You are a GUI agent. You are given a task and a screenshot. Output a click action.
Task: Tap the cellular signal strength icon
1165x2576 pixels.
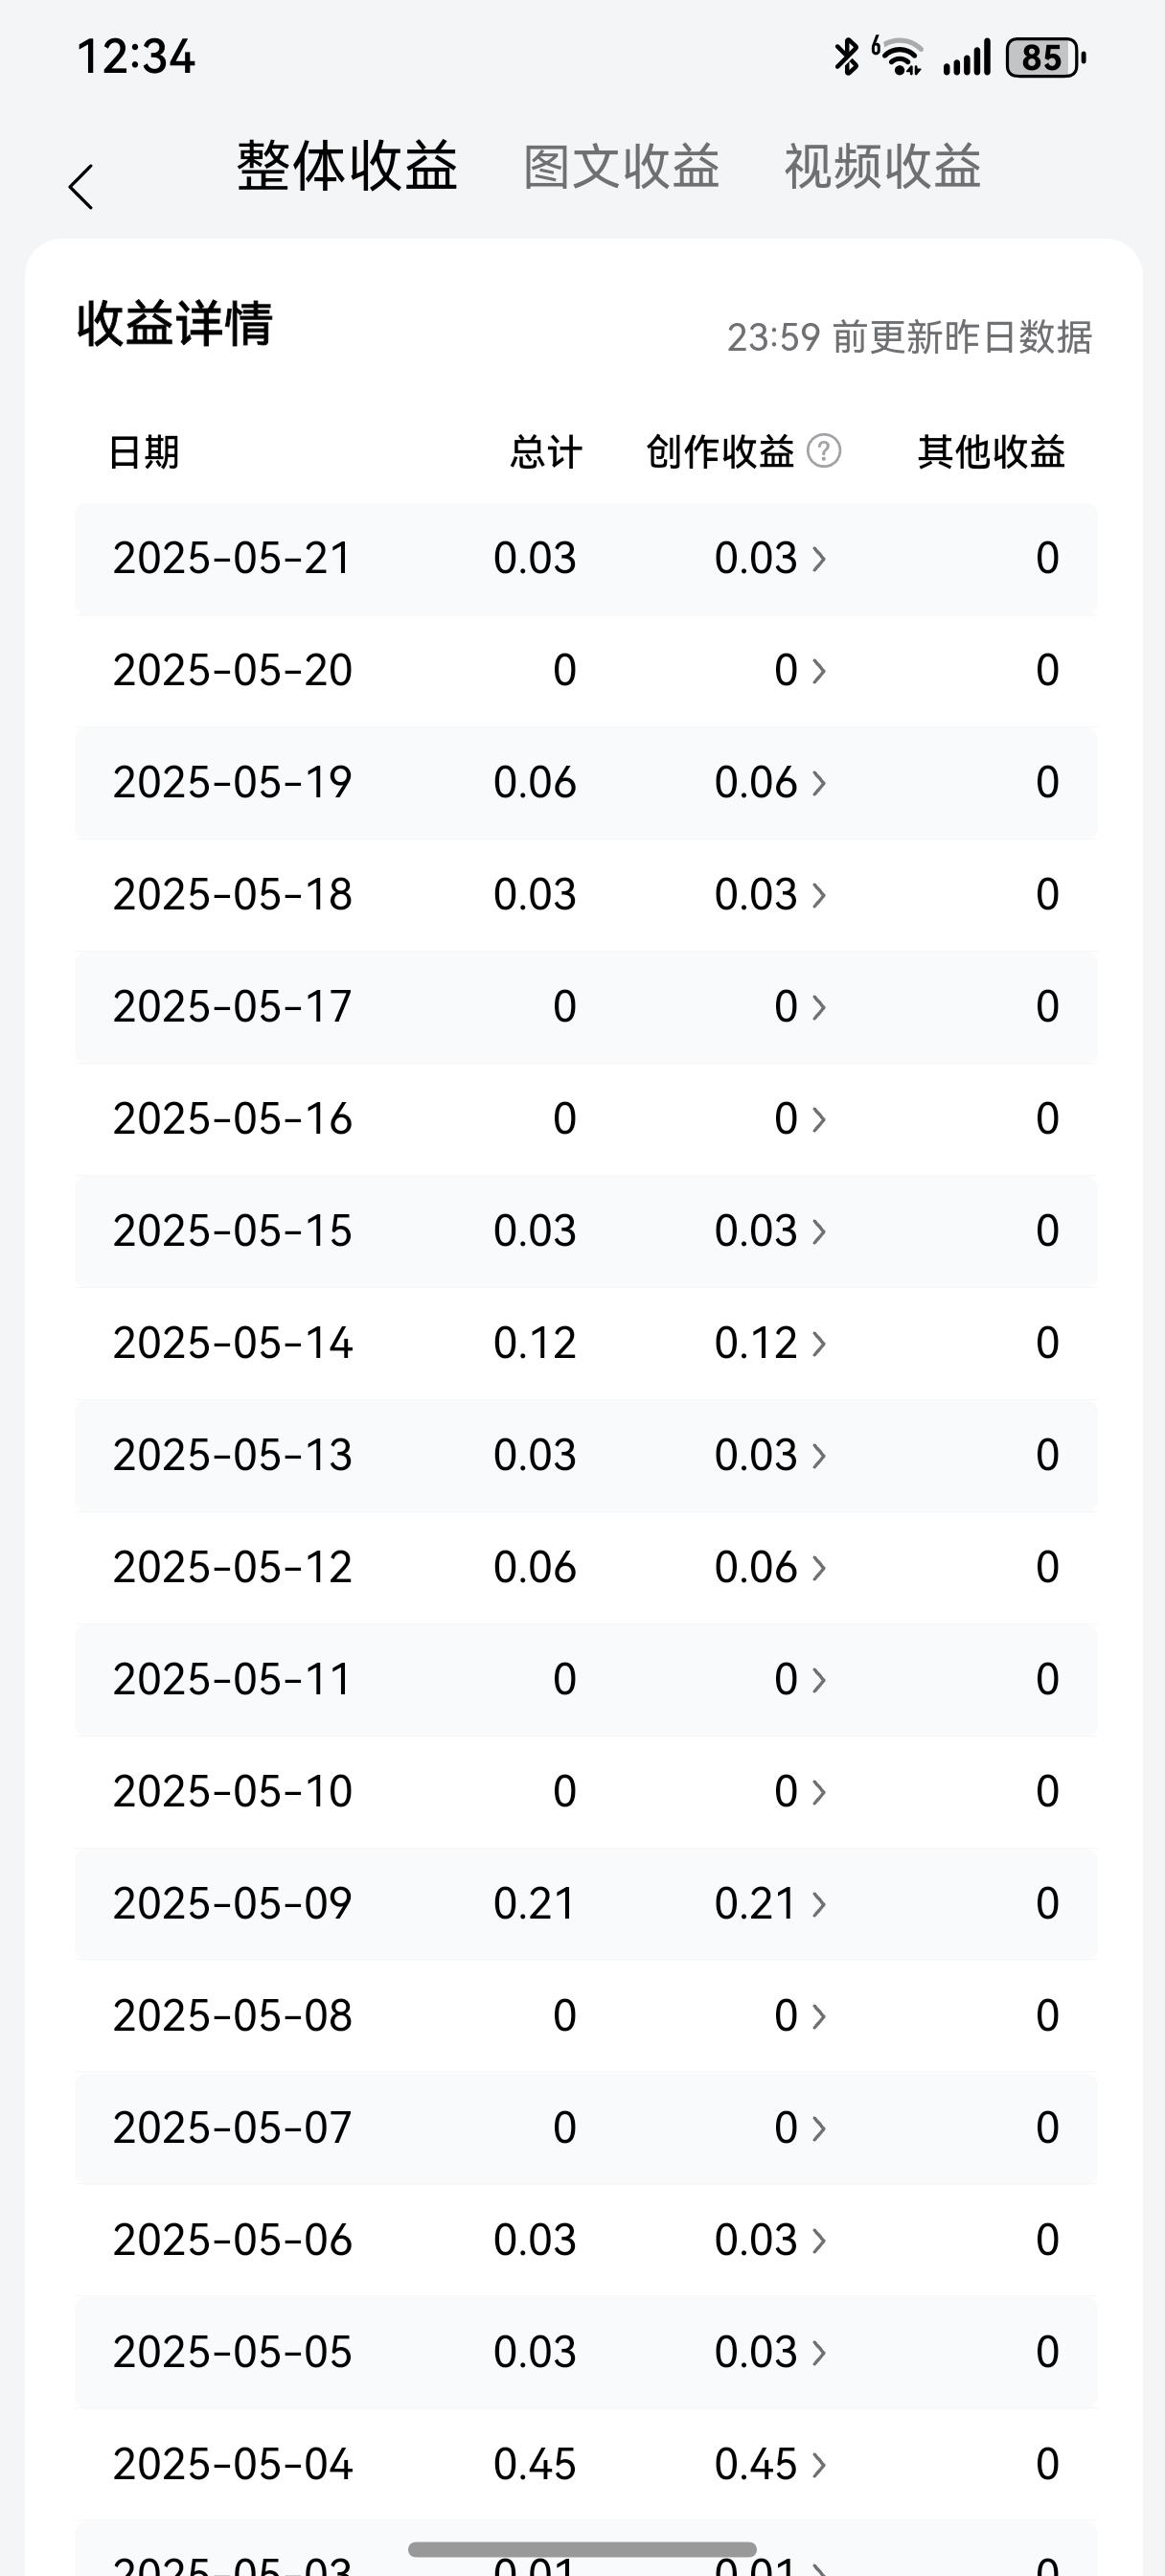coord(965,57)
